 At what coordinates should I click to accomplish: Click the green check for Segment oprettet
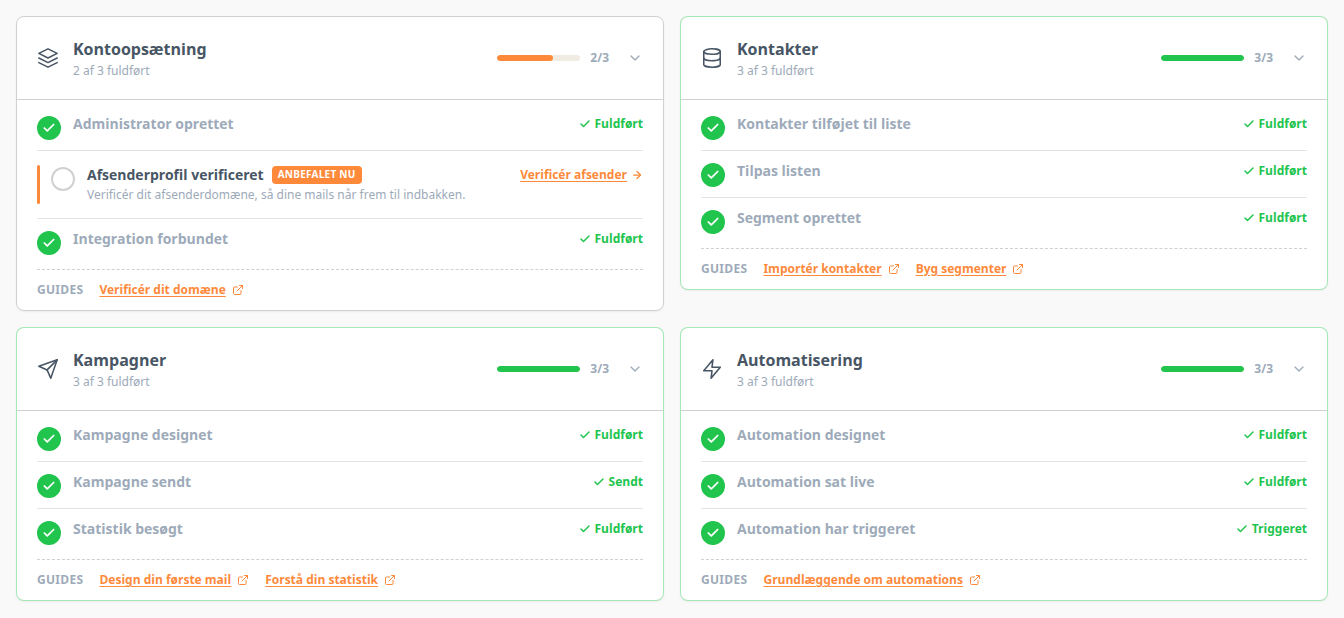[713, 222]
